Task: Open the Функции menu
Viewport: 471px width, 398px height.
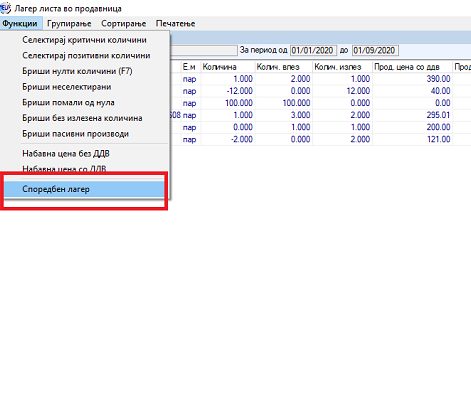Action: point(21,24)
